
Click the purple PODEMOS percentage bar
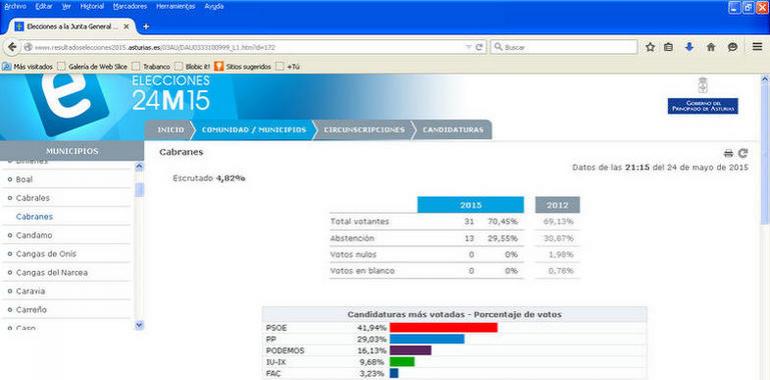411,350
